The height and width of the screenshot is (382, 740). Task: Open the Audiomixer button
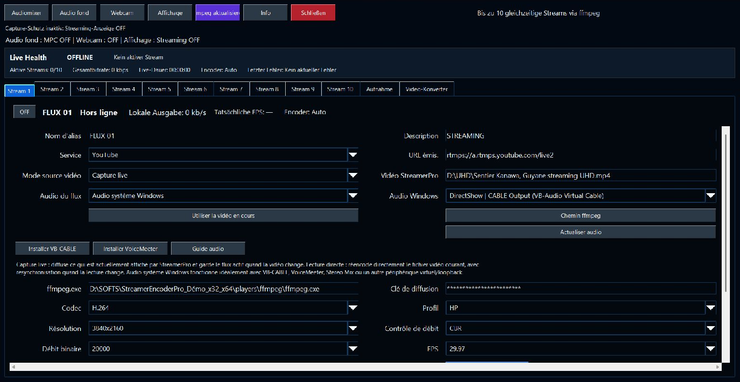coord(26,13)
